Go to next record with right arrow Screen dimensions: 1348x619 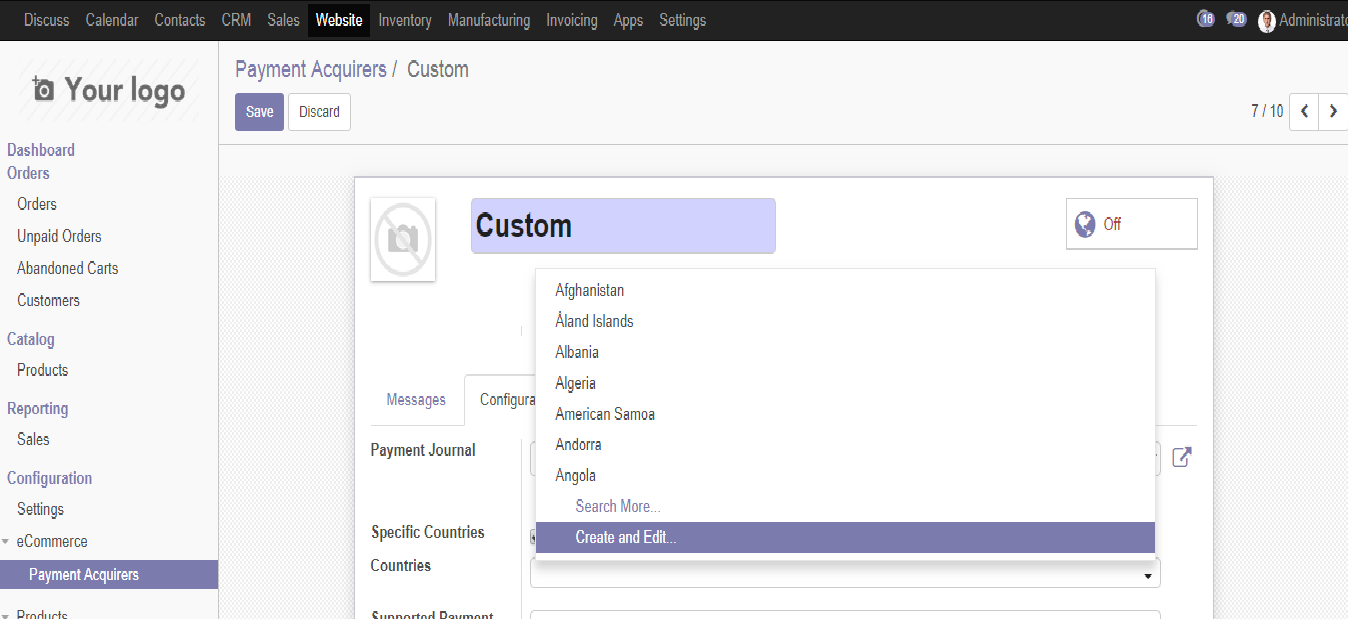[x=1333, y=112]
